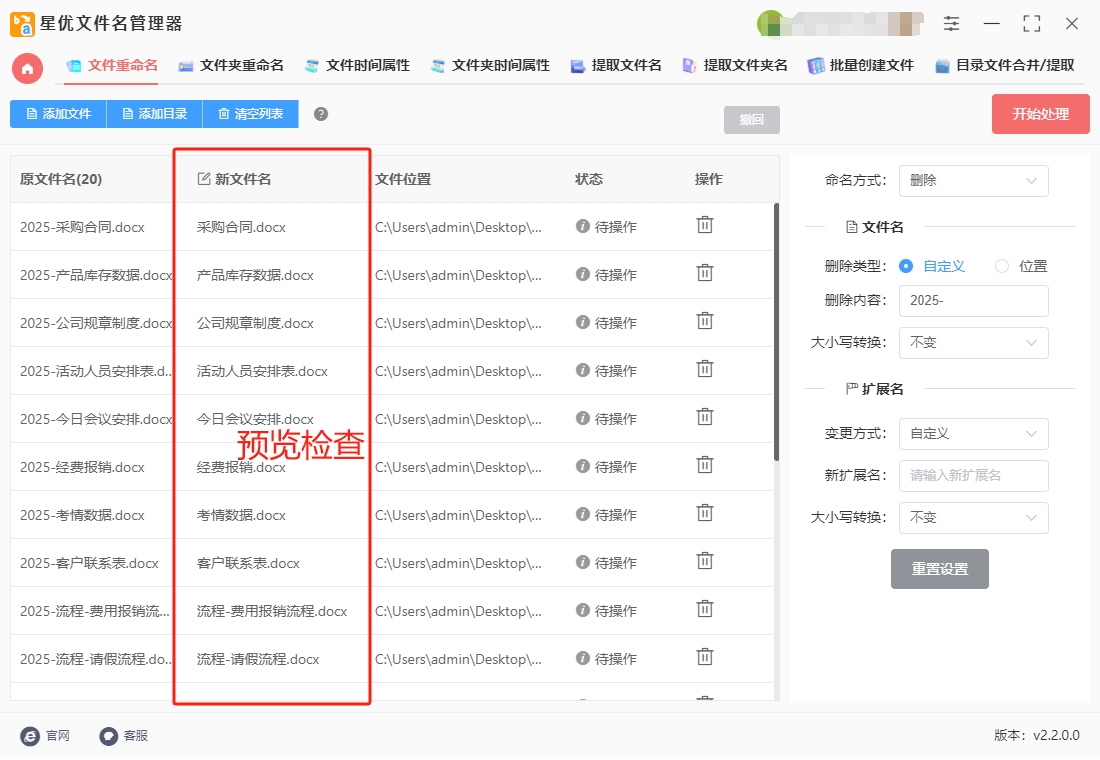The height and width of the screenshot is (760, 1100).
Task: Switch to 文件夹重命名 tab
Action: [231, 66]
